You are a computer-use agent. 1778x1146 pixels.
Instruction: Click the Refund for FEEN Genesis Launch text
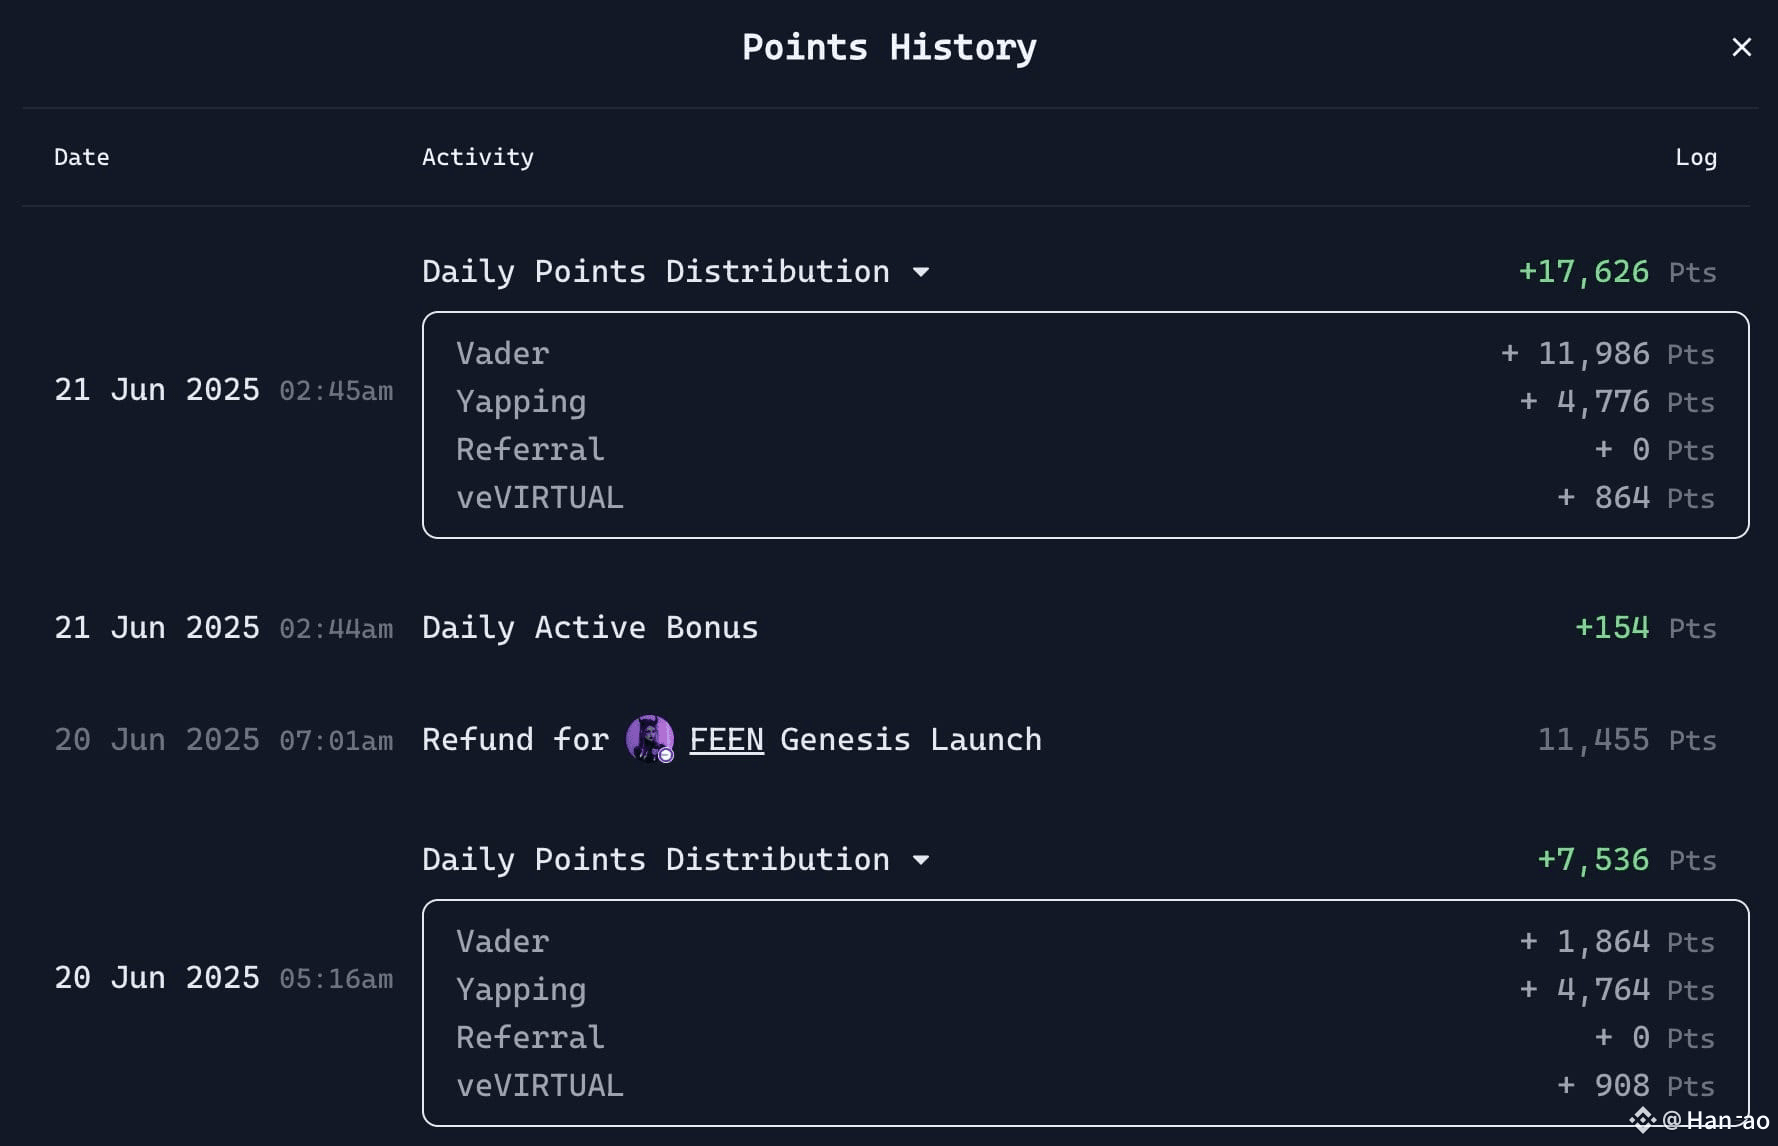tap(732, 740)
